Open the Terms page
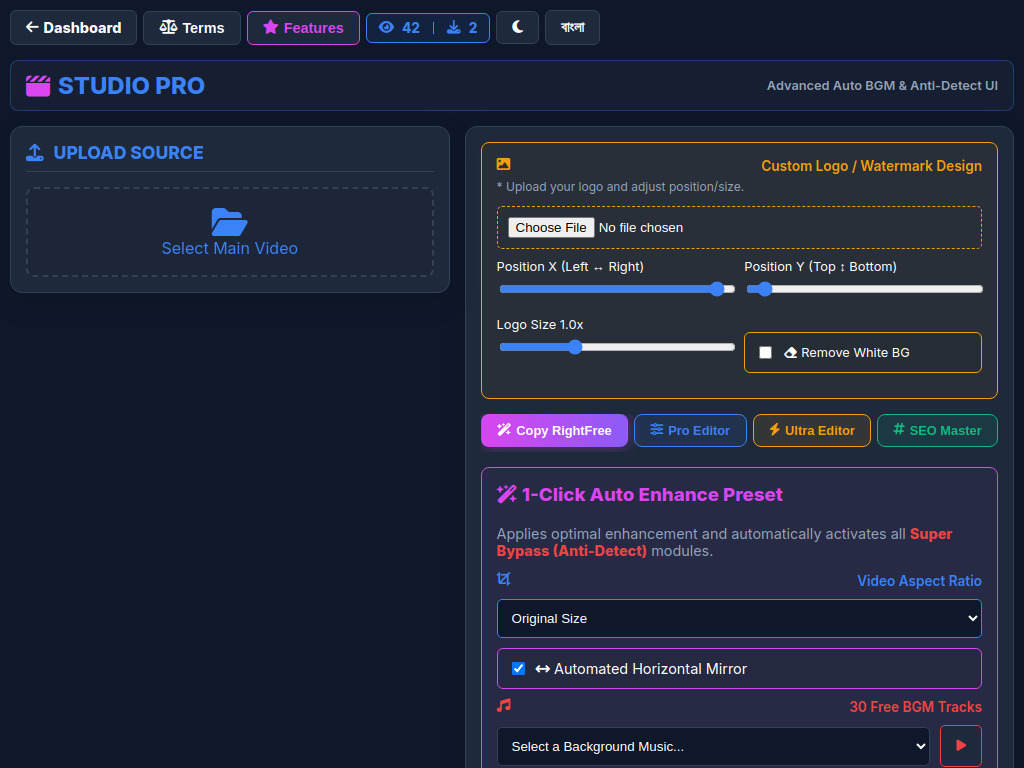Viewport: 1024px width, 768px height. click(192, 27)
